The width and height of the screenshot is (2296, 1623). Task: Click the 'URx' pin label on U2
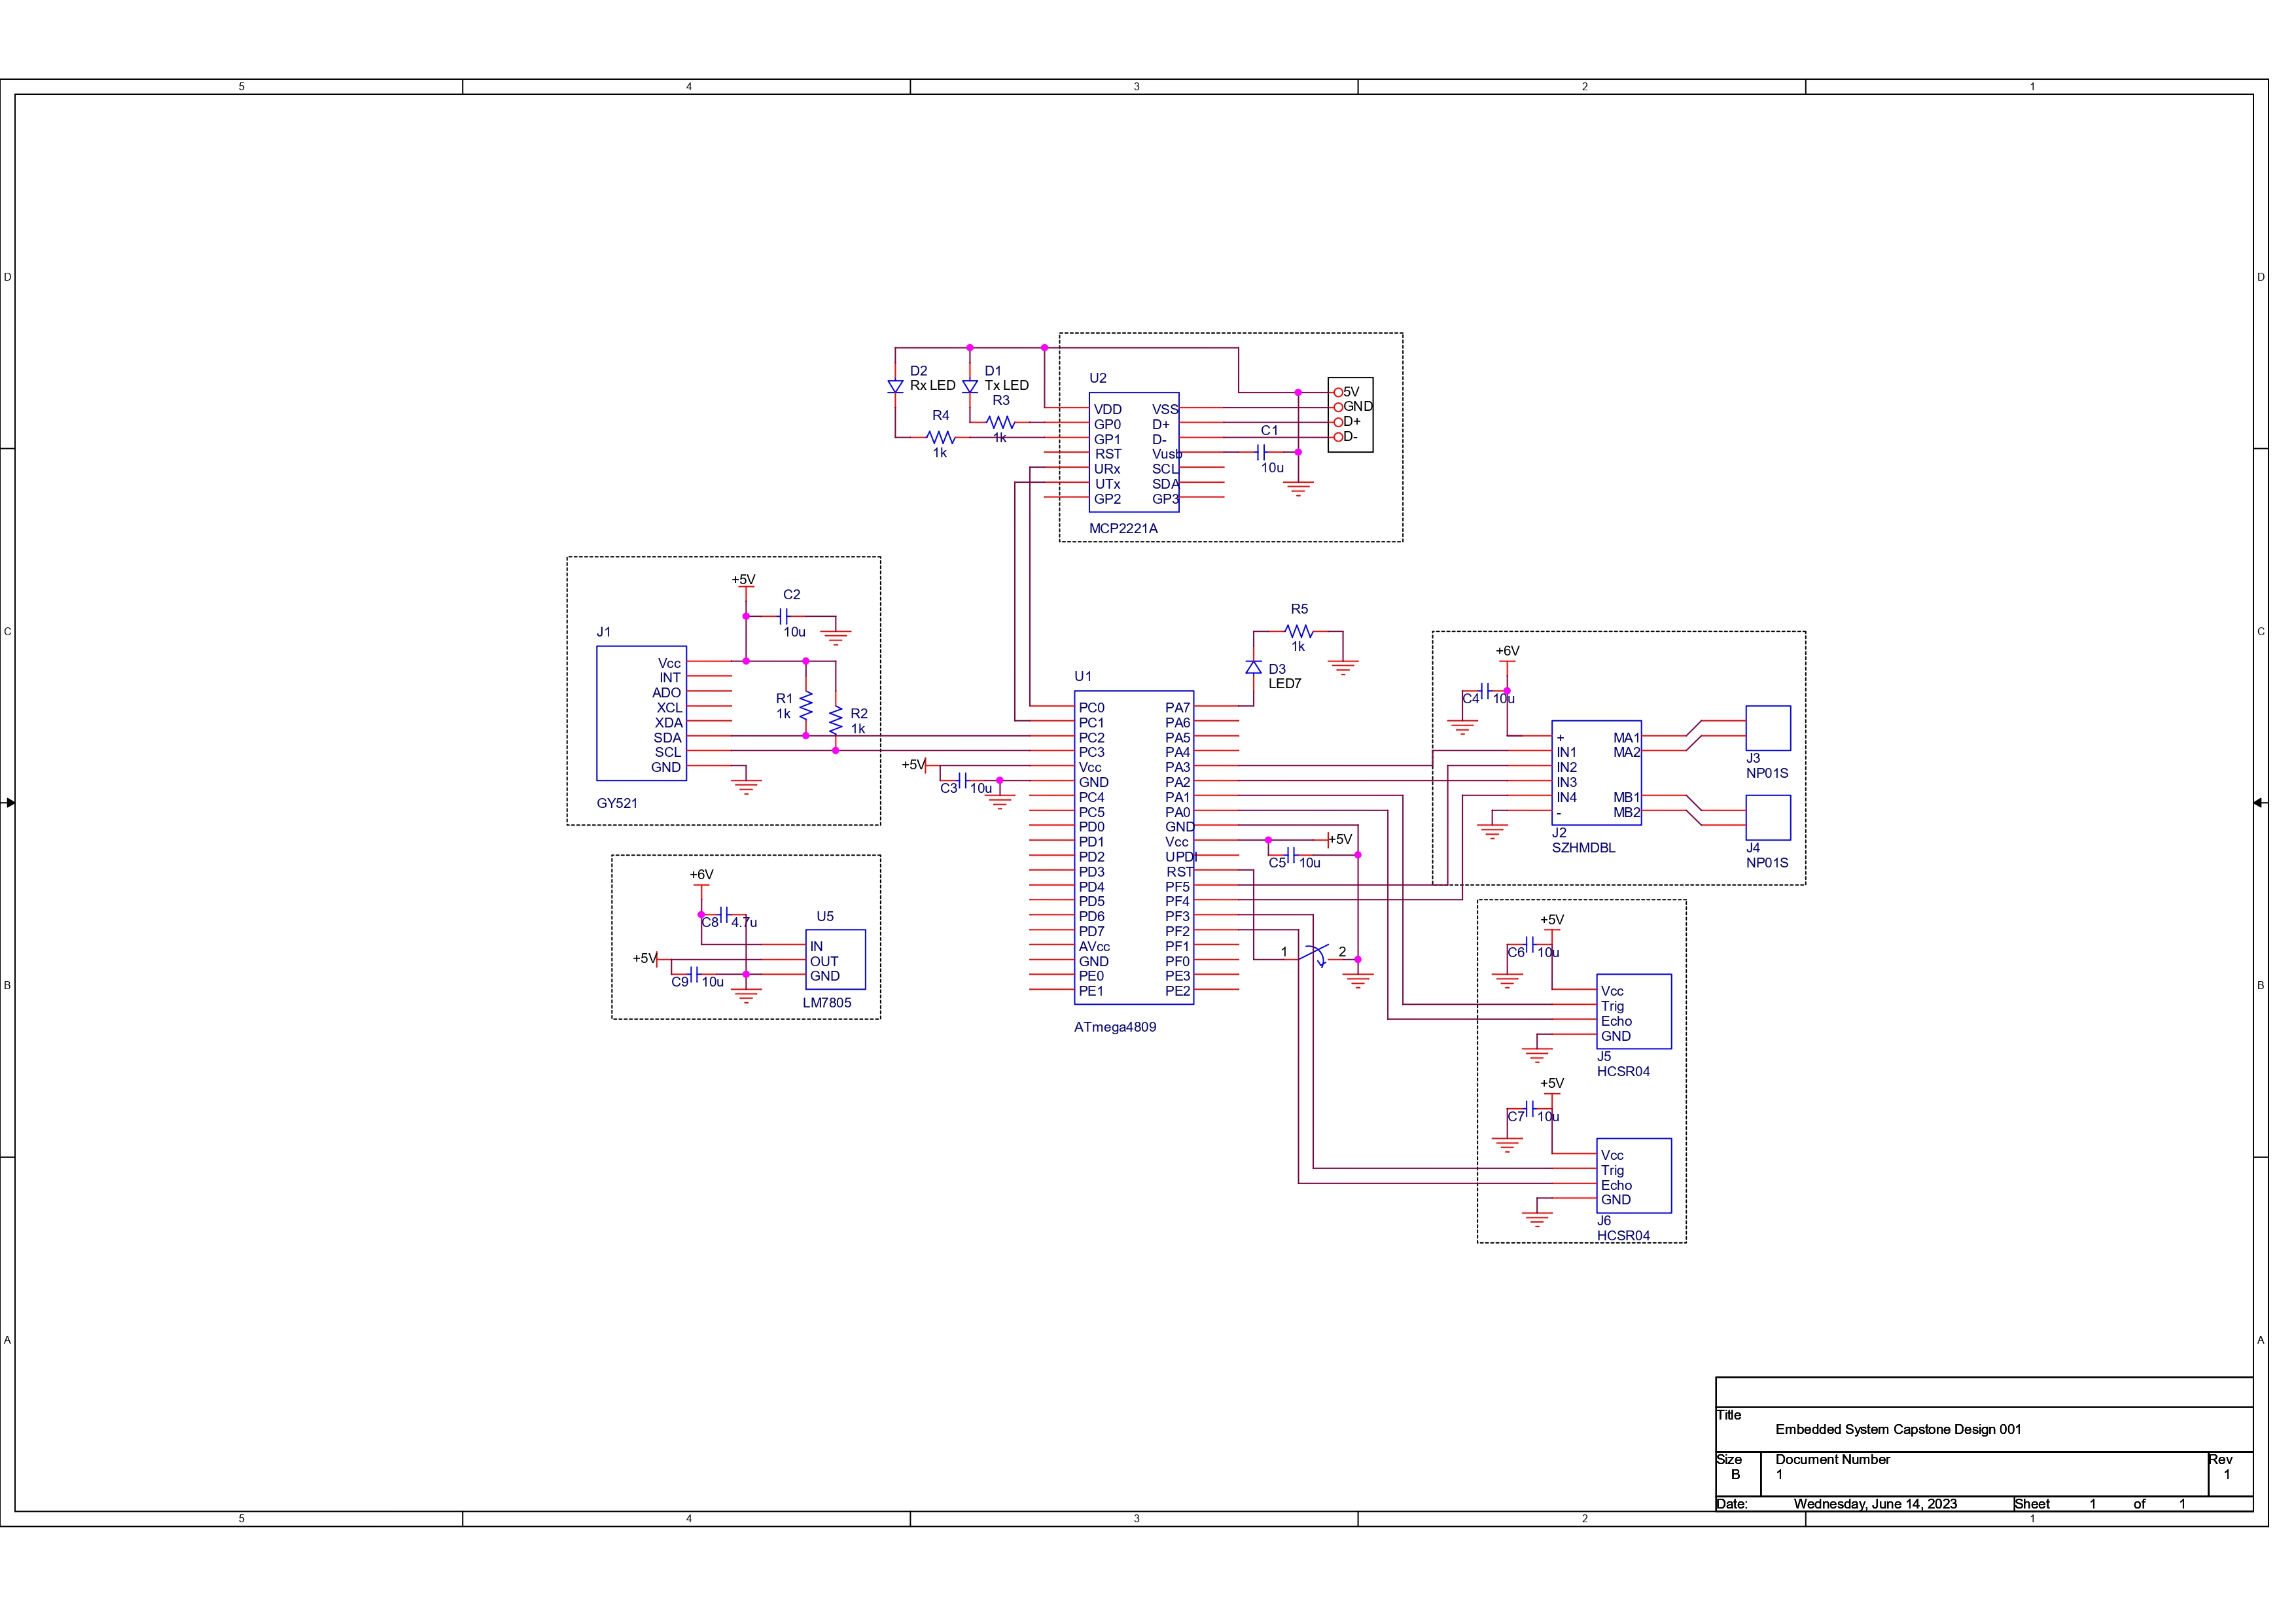(x=1107, y=469)
